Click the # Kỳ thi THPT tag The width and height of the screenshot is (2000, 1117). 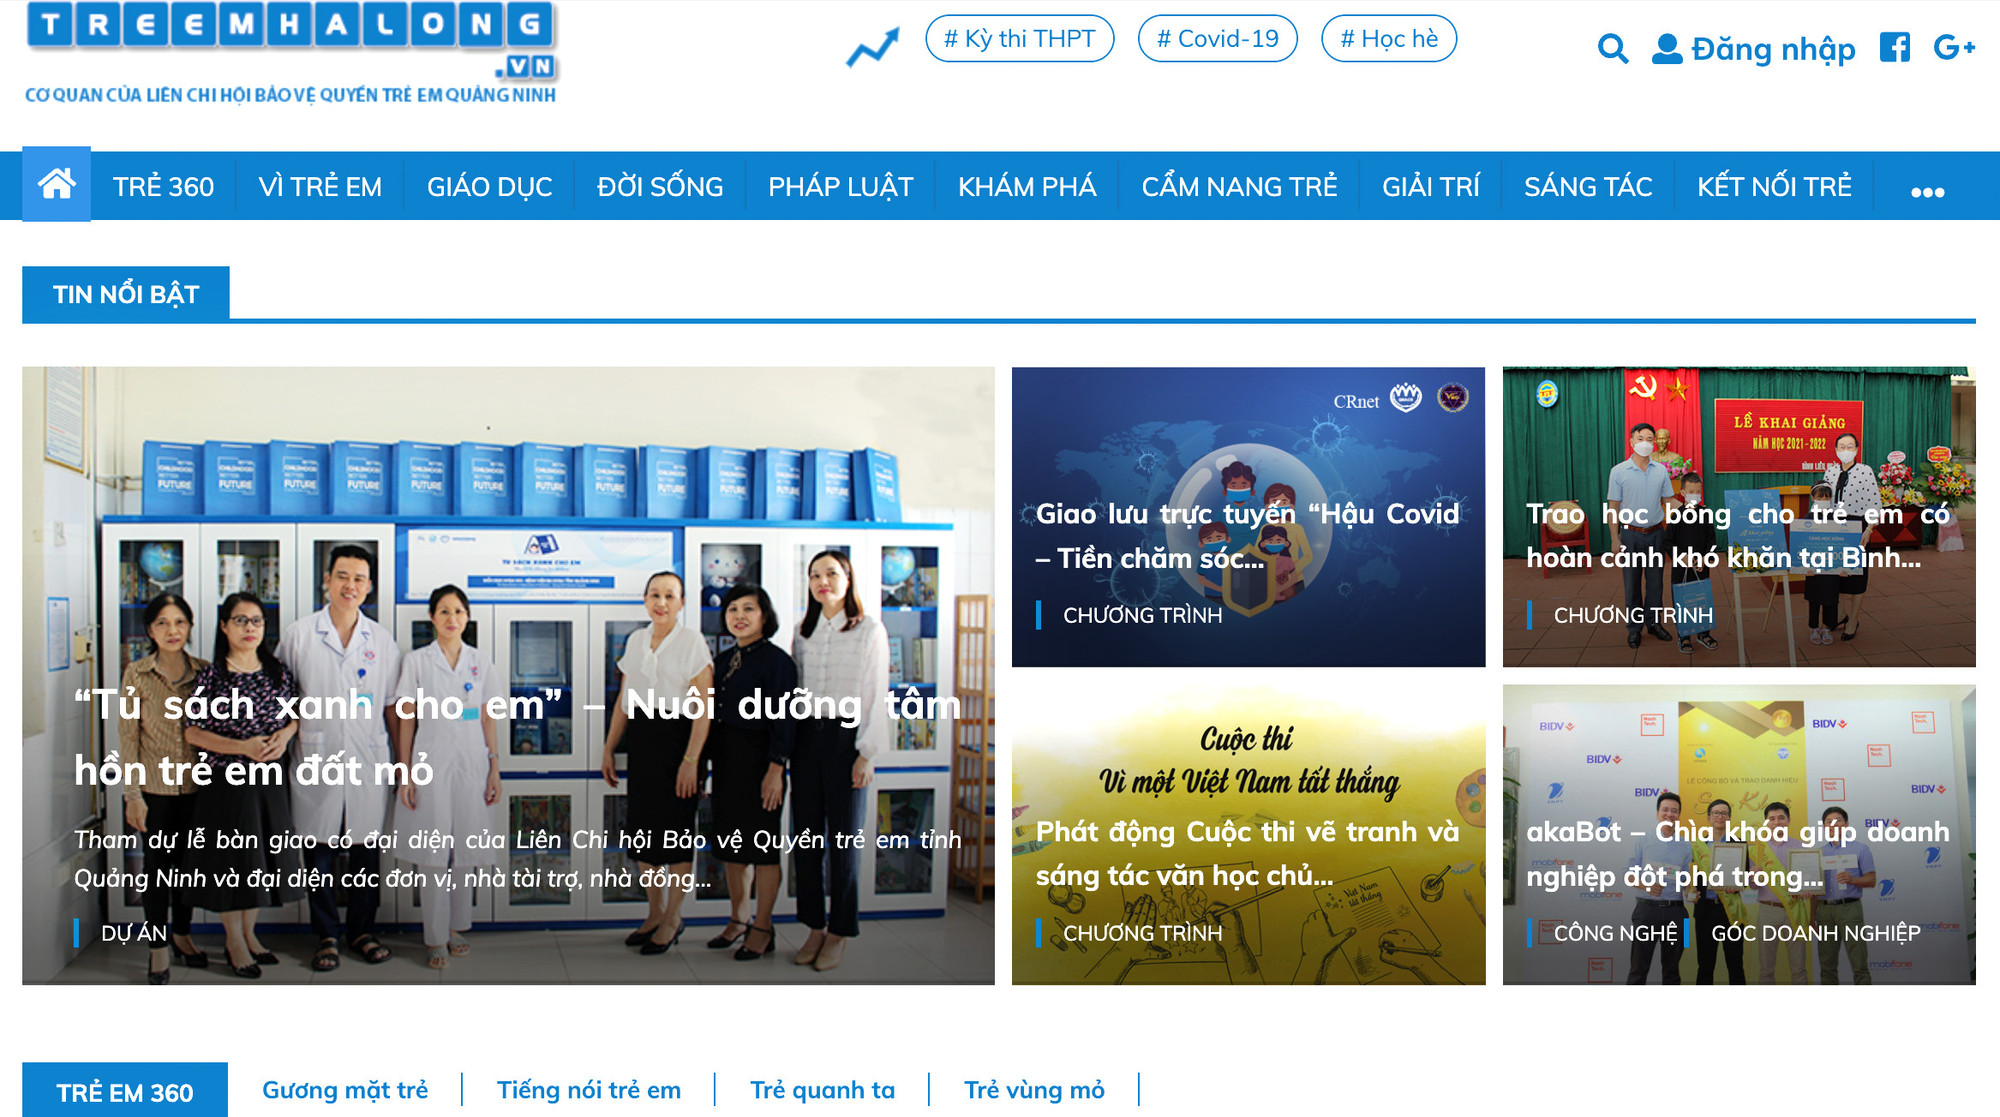pyautogui.click(x=1019, y=39)
